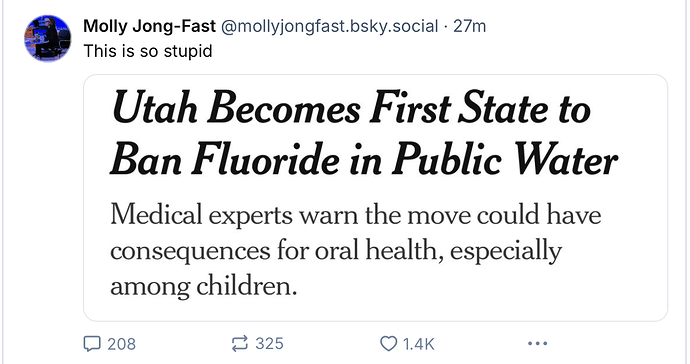This screenshot has width=690, height=364.
Task: Click the 325 repost count
Action: [x=269, y=344]
